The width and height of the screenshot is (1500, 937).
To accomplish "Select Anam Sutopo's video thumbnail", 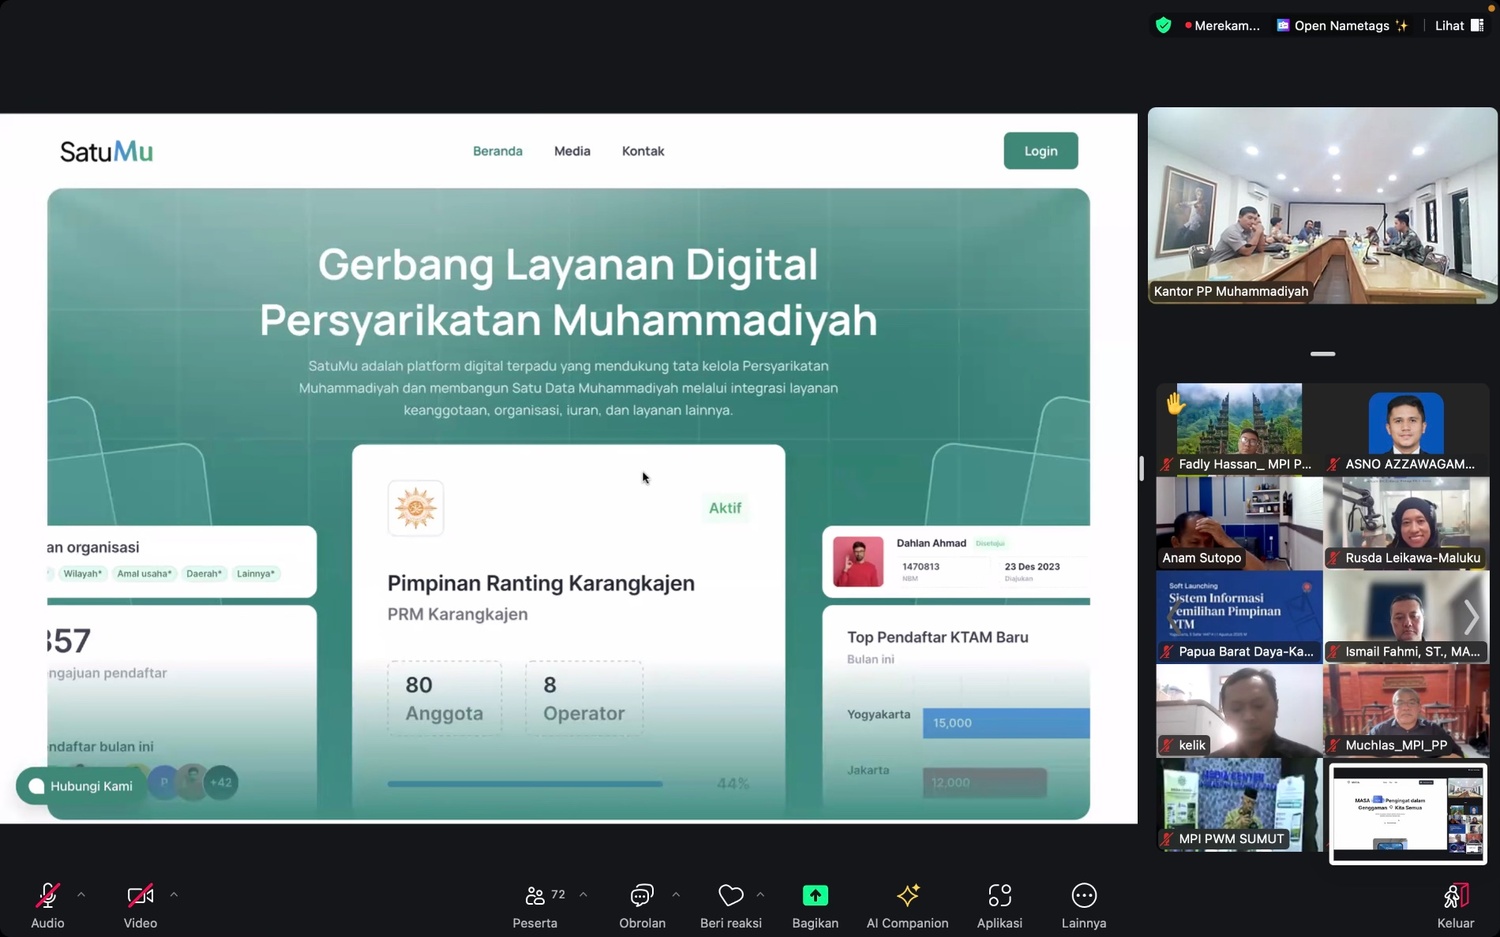I will pyautogui.click(x=1238, y=520).
